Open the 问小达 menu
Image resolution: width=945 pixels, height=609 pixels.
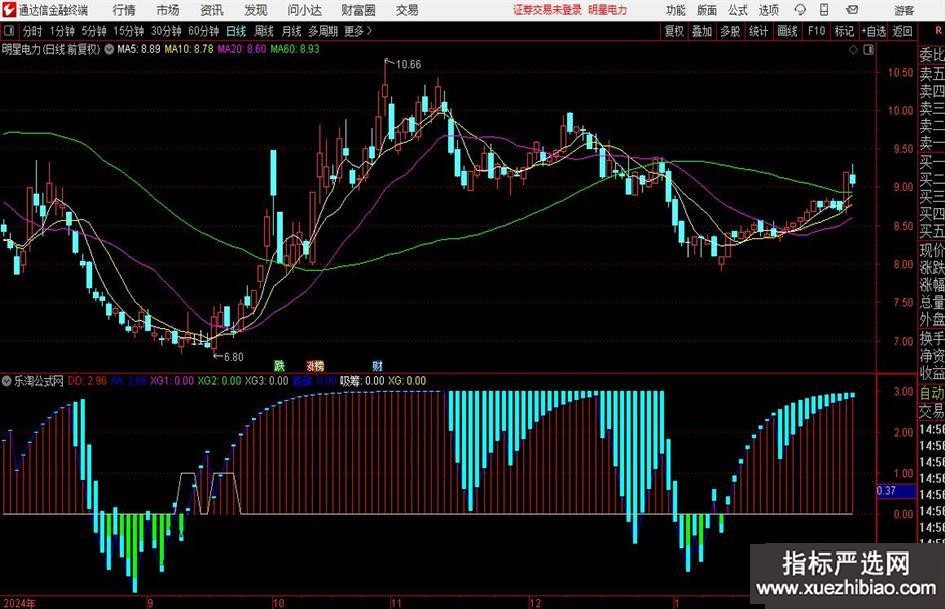pyautogui.click(x=304, y=10)
